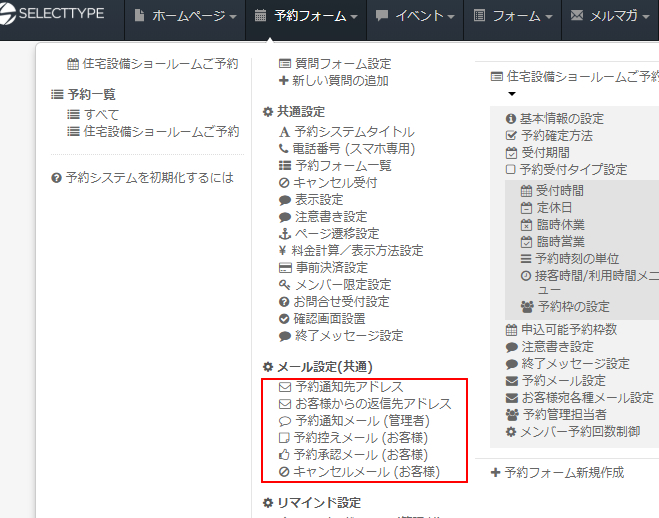
Task: Click the key icon for メンバー限定設定
Action: pyautogui.click(x=284, y=284)
